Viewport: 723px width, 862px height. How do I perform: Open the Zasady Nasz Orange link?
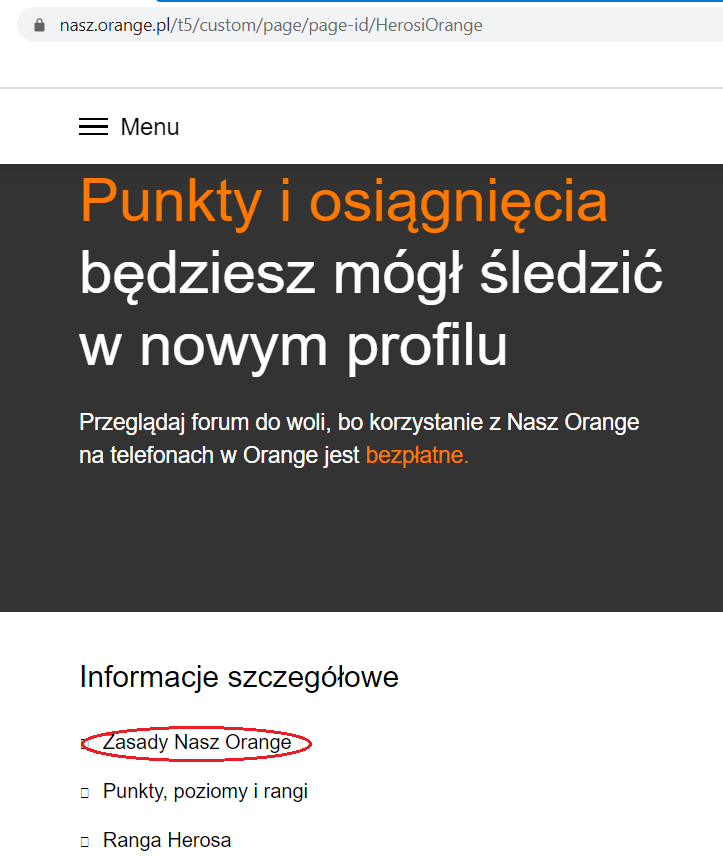[197, 742]
